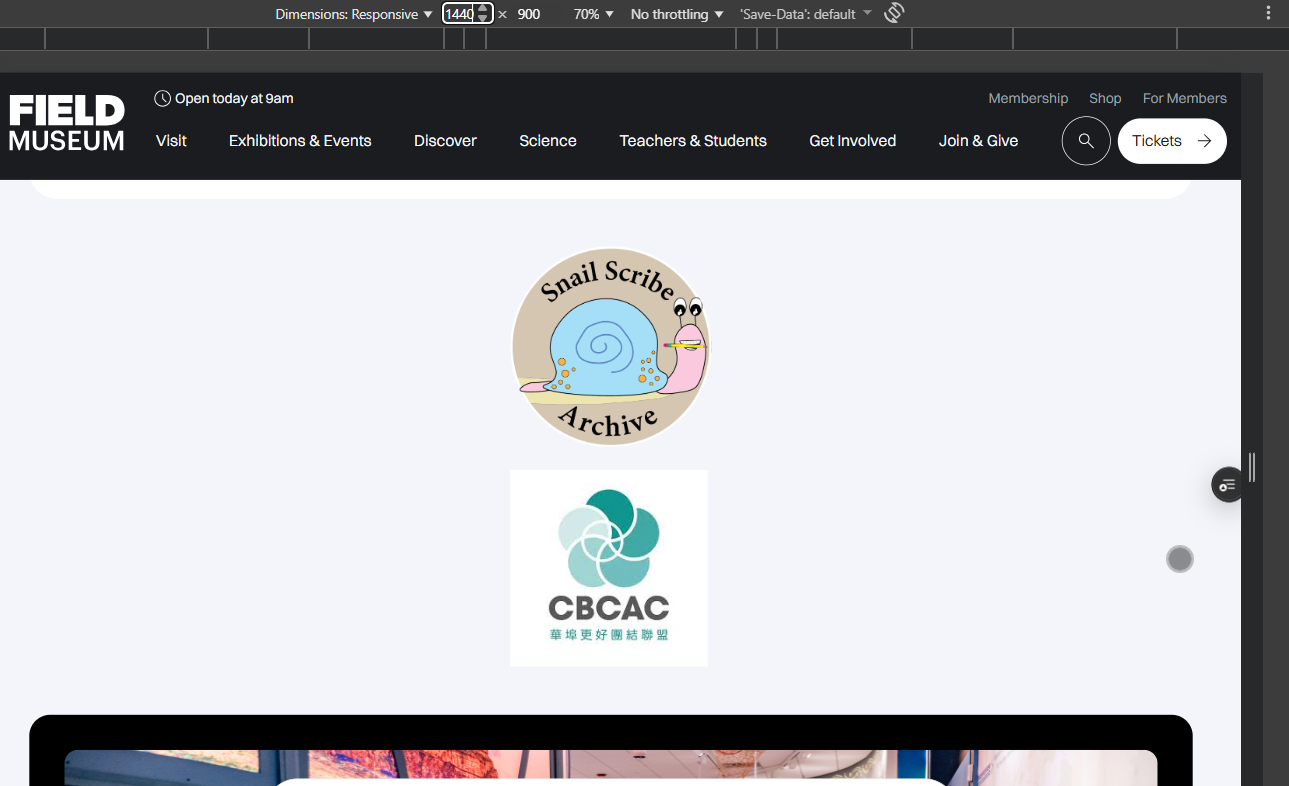This screenshot has width=1289, height=786.
Task: Click the rotate device icon in DevTools
Action: point(894,13)
